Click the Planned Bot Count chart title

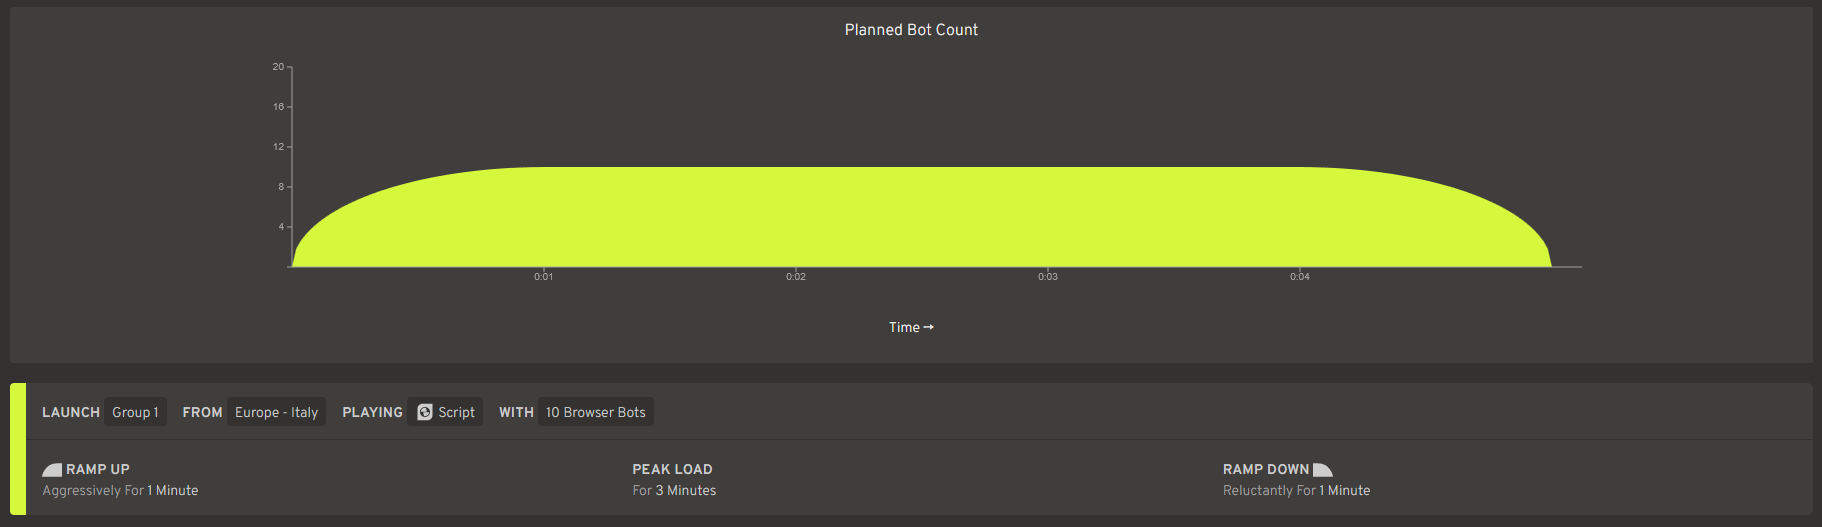click(x=911, y=30)
